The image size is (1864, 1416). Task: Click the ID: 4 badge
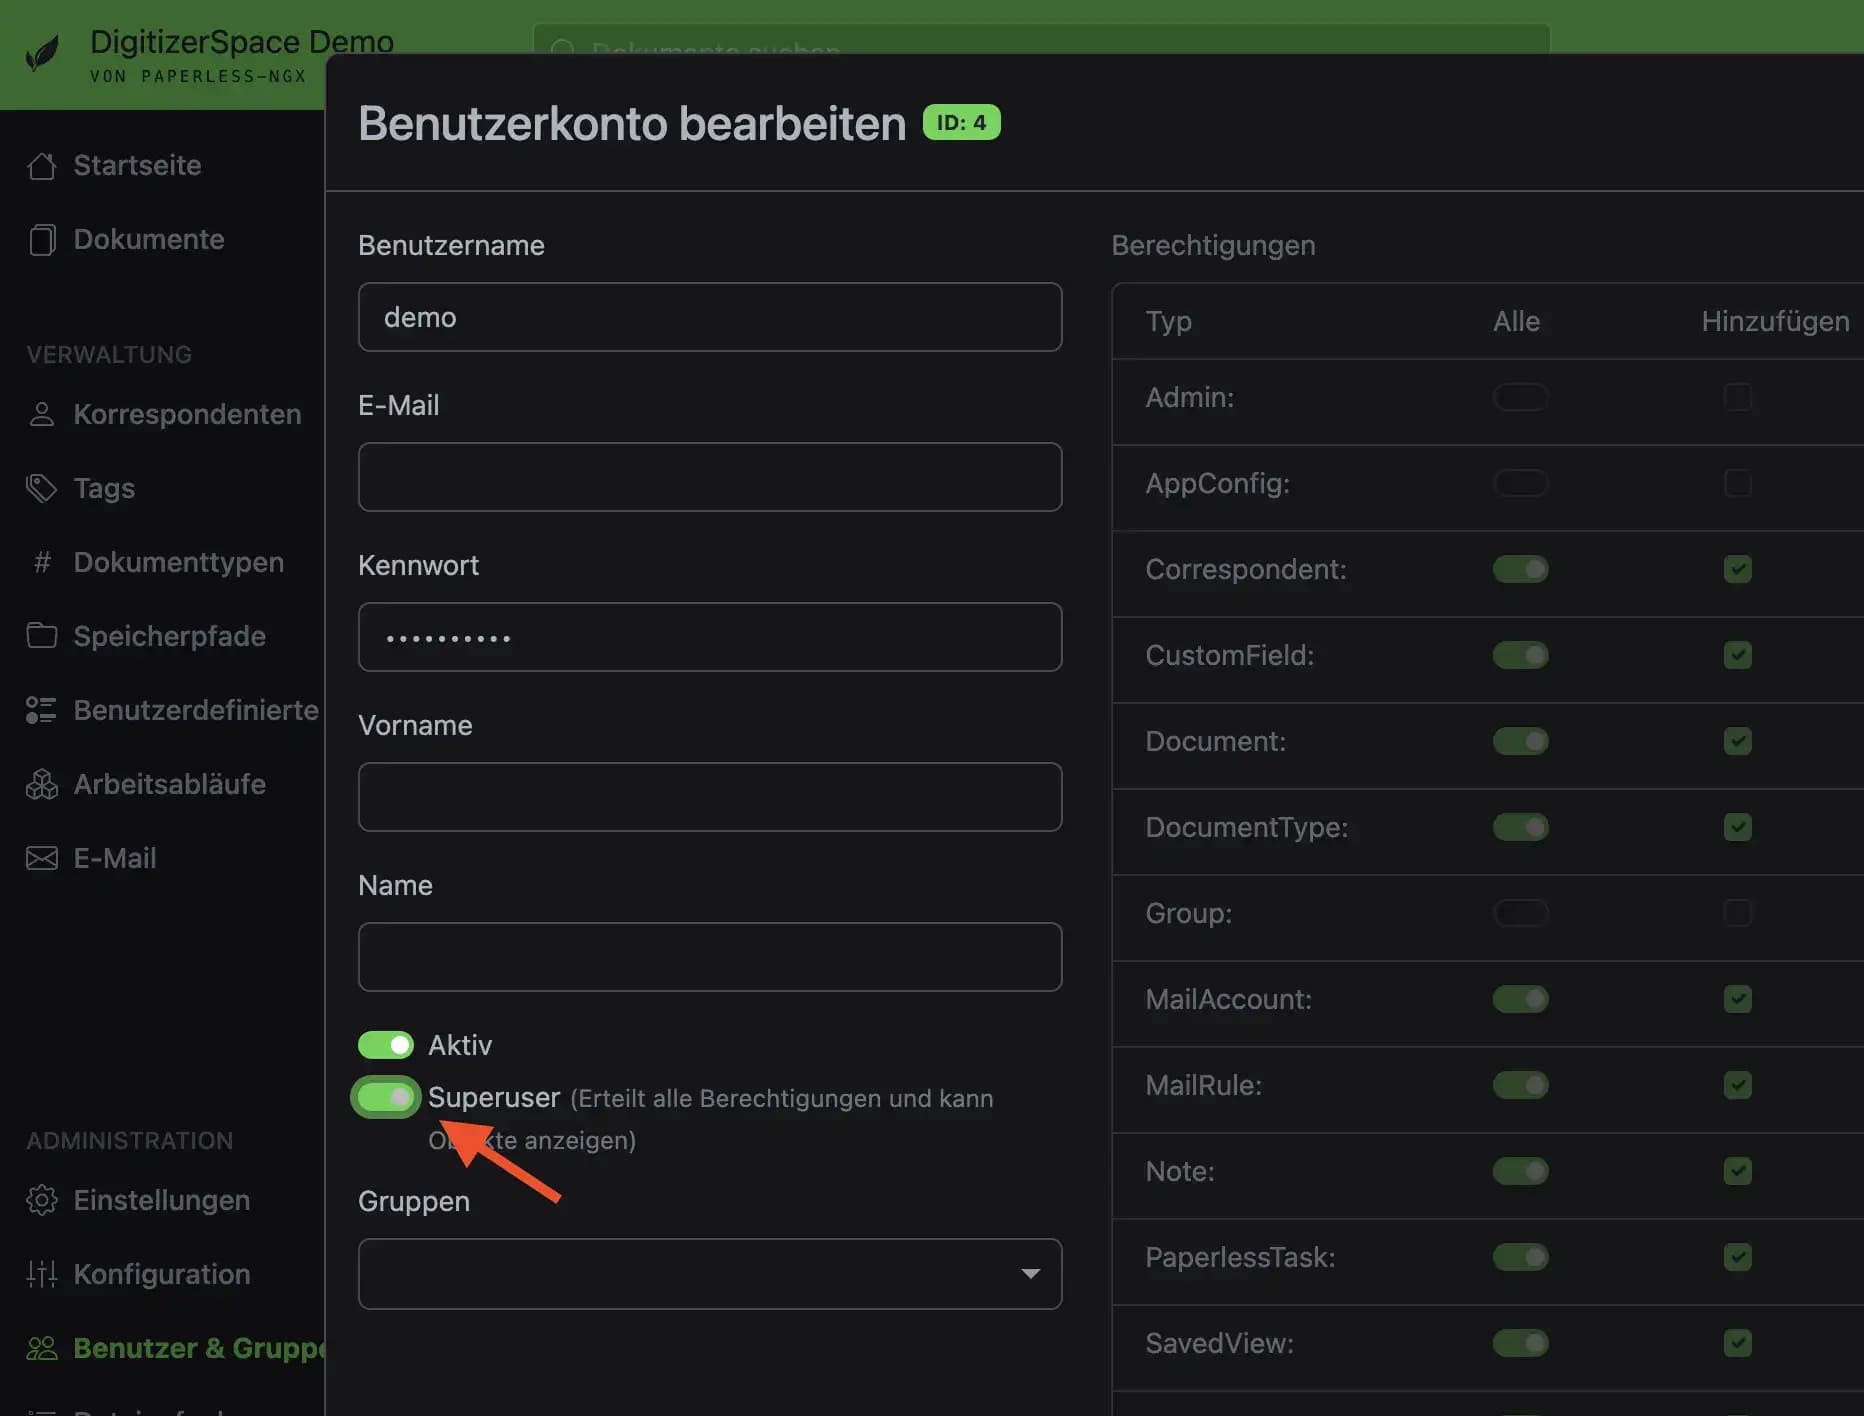961,122
